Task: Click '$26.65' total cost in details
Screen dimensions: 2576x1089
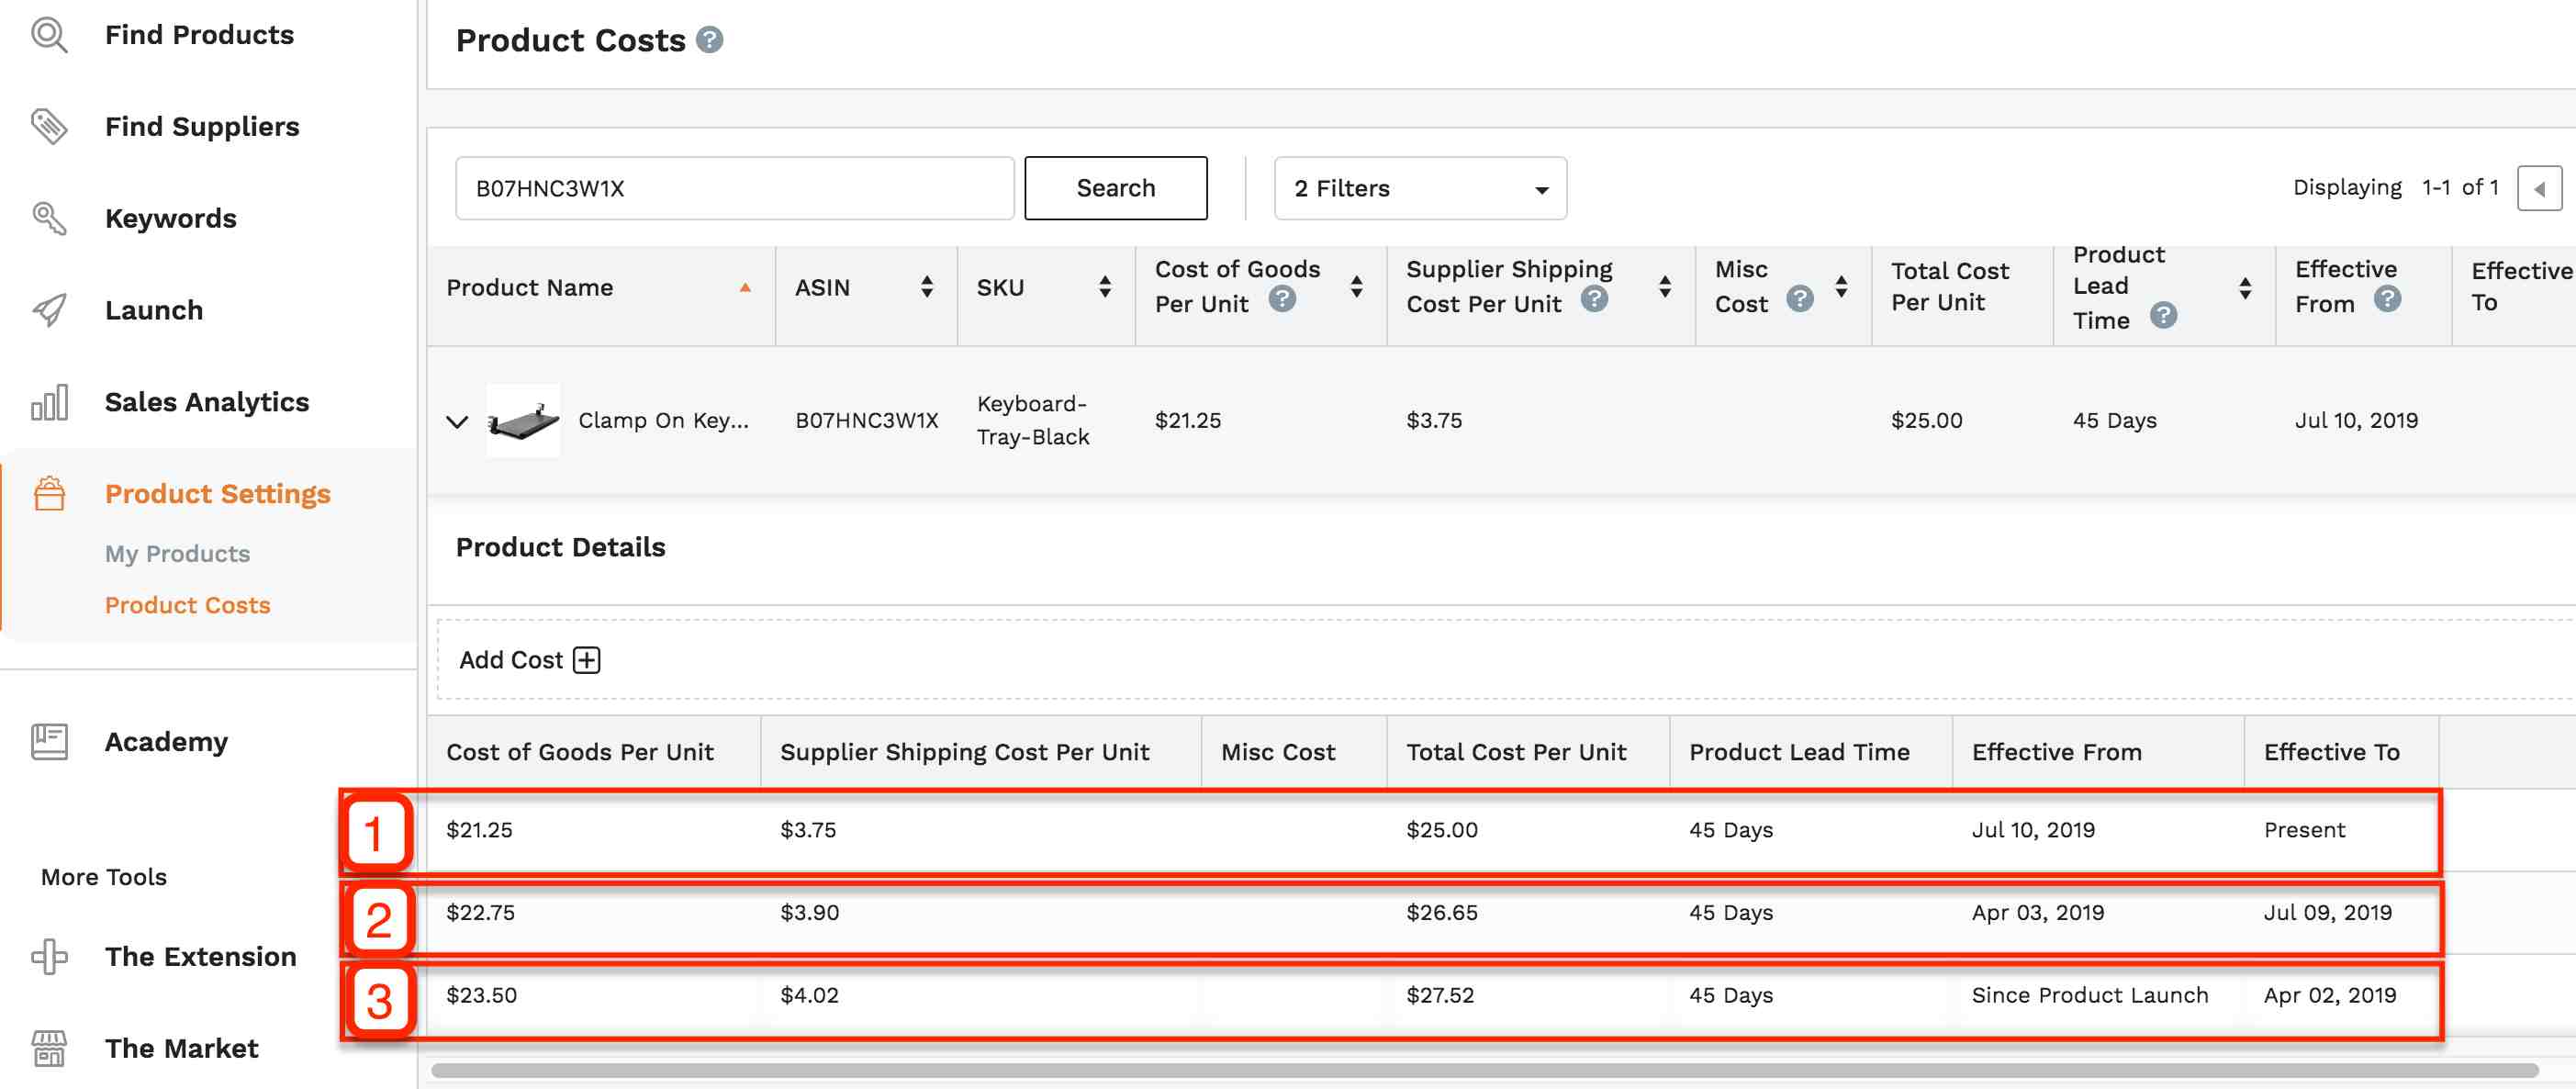Action: [1441, 913]
